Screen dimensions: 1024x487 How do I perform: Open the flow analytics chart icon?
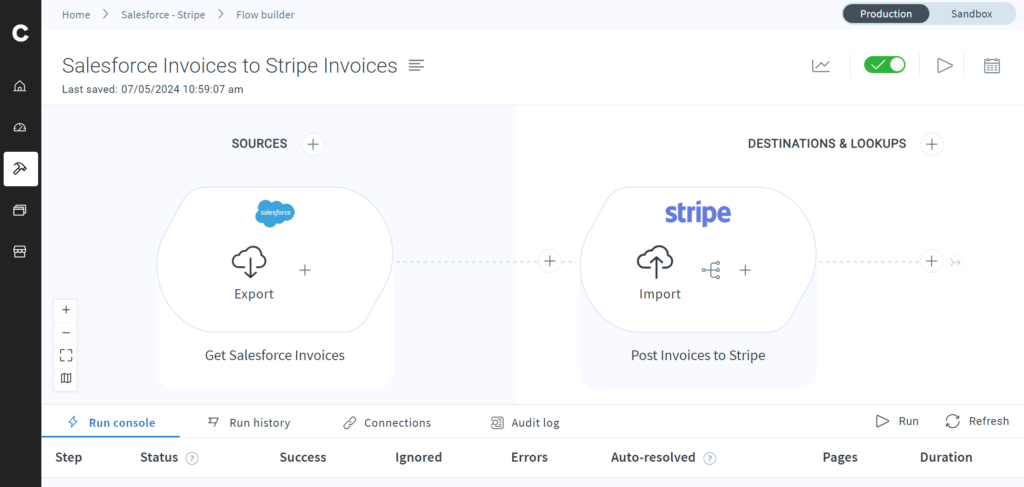pos(821,65)
